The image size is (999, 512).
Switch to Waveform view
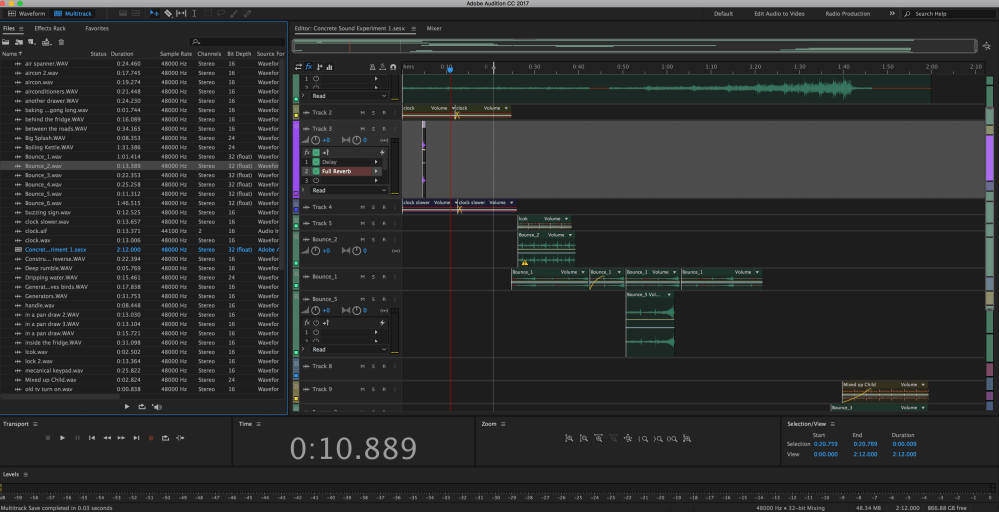pyautogui.click(x=28, y=14)
